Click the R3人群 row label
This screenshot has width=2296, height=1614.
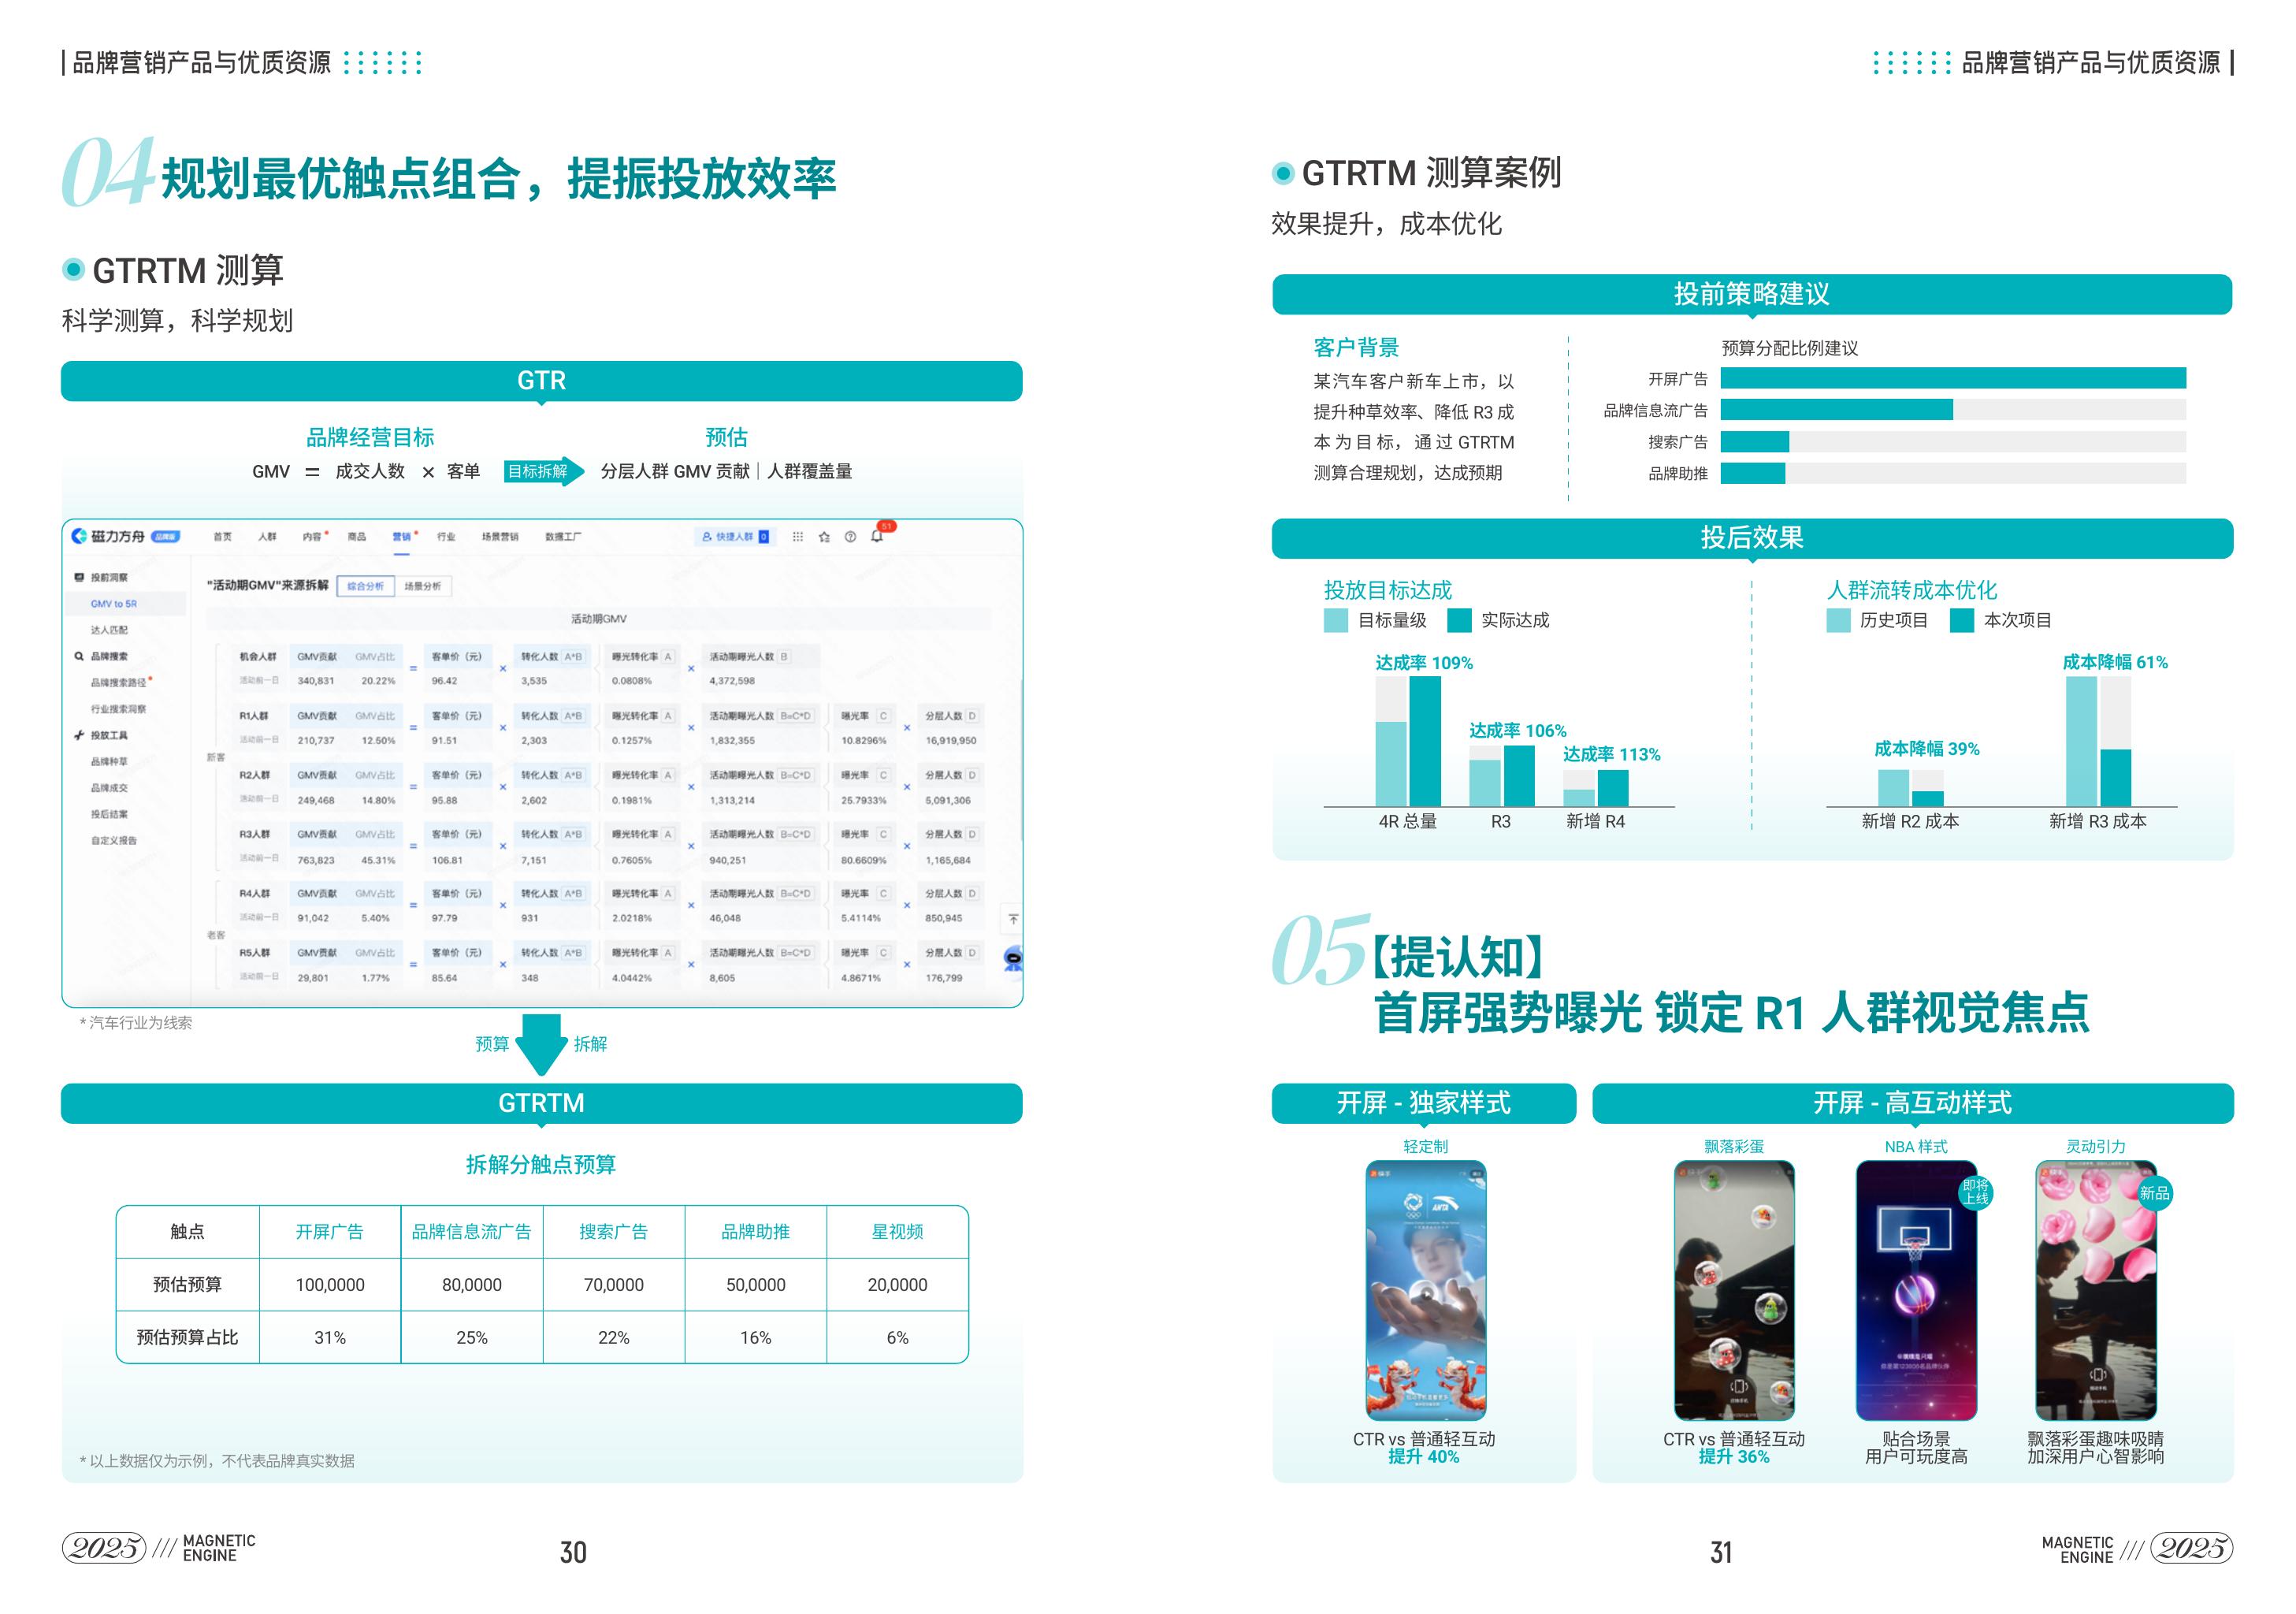click(x=254, y=834)
